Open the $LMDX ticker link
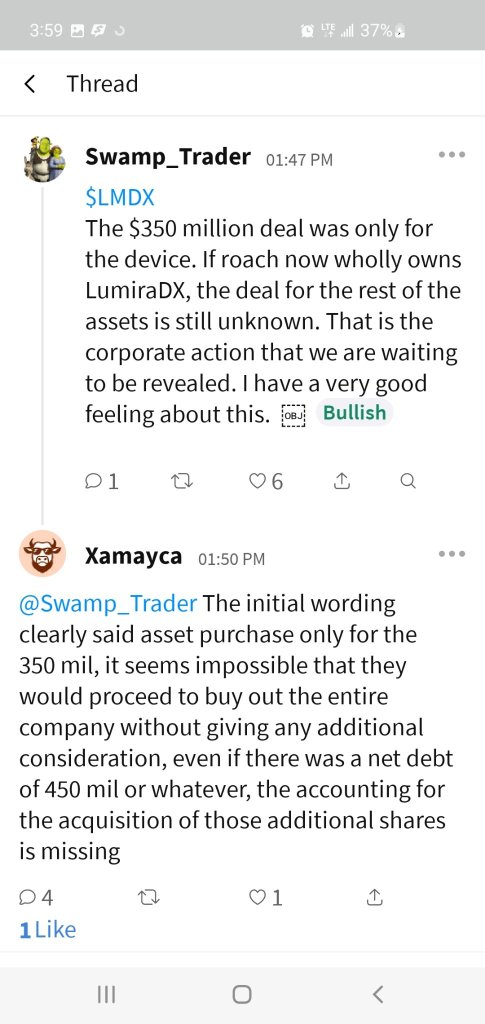Screen dimensions: 485x1024 point(119,197)
